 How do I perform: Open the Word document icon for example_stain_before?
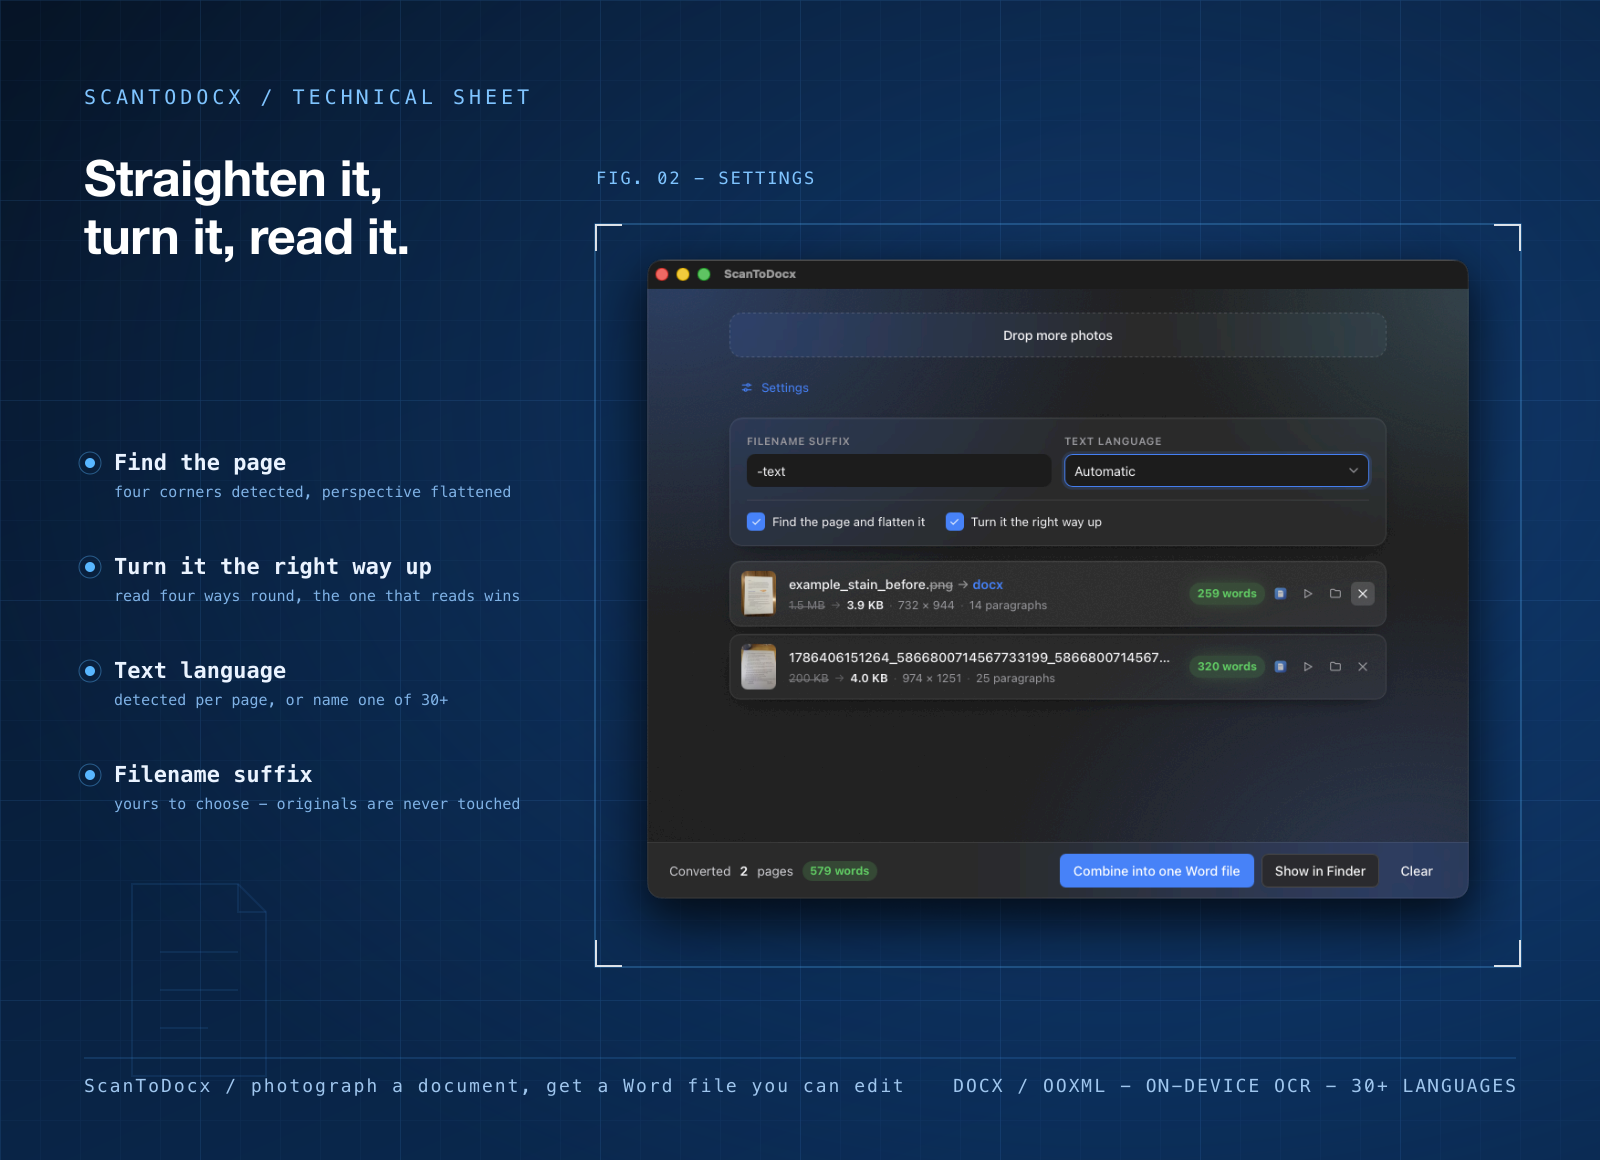click(x=1280, y=594)
